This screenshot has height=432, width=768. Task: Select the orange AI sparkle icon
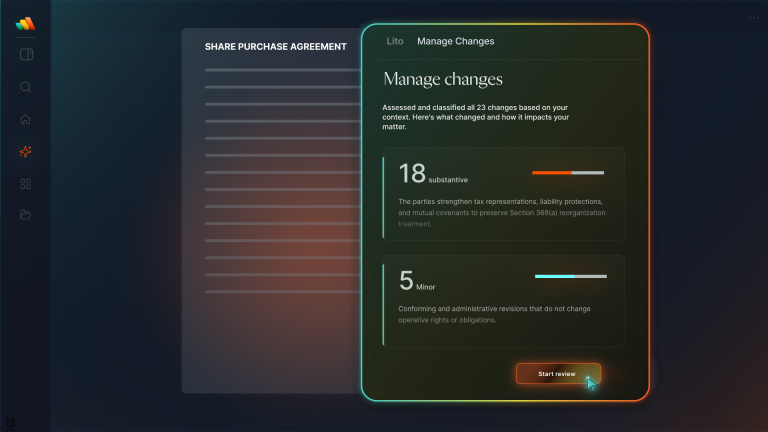[x=25, y=152]
